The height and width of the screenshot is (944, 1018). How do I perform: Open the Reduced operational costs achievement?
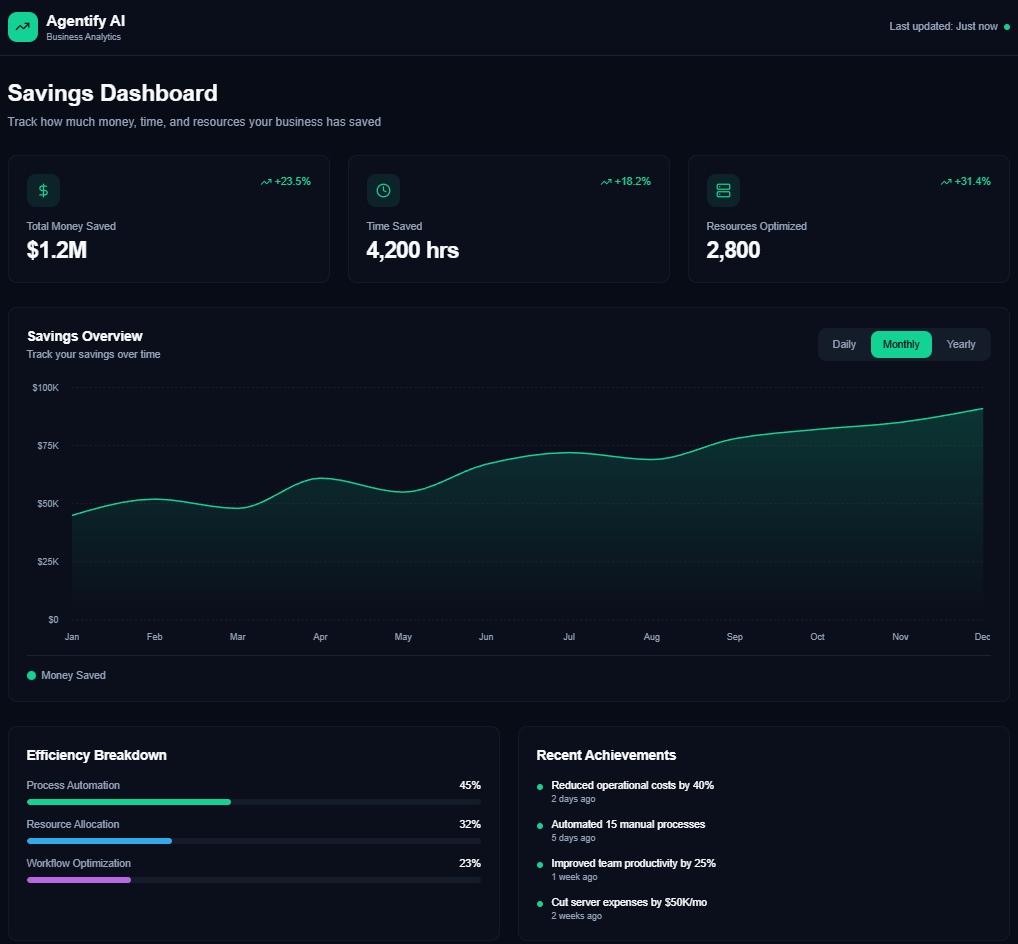(632, 785)
